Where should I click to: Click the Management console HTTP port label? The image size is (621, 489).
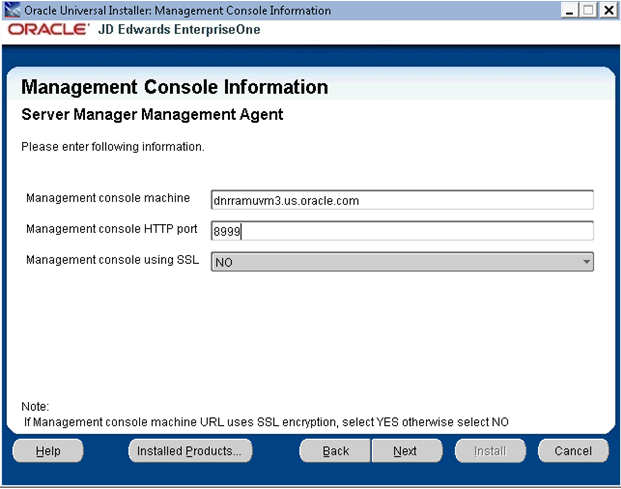[x=112, y=229]
